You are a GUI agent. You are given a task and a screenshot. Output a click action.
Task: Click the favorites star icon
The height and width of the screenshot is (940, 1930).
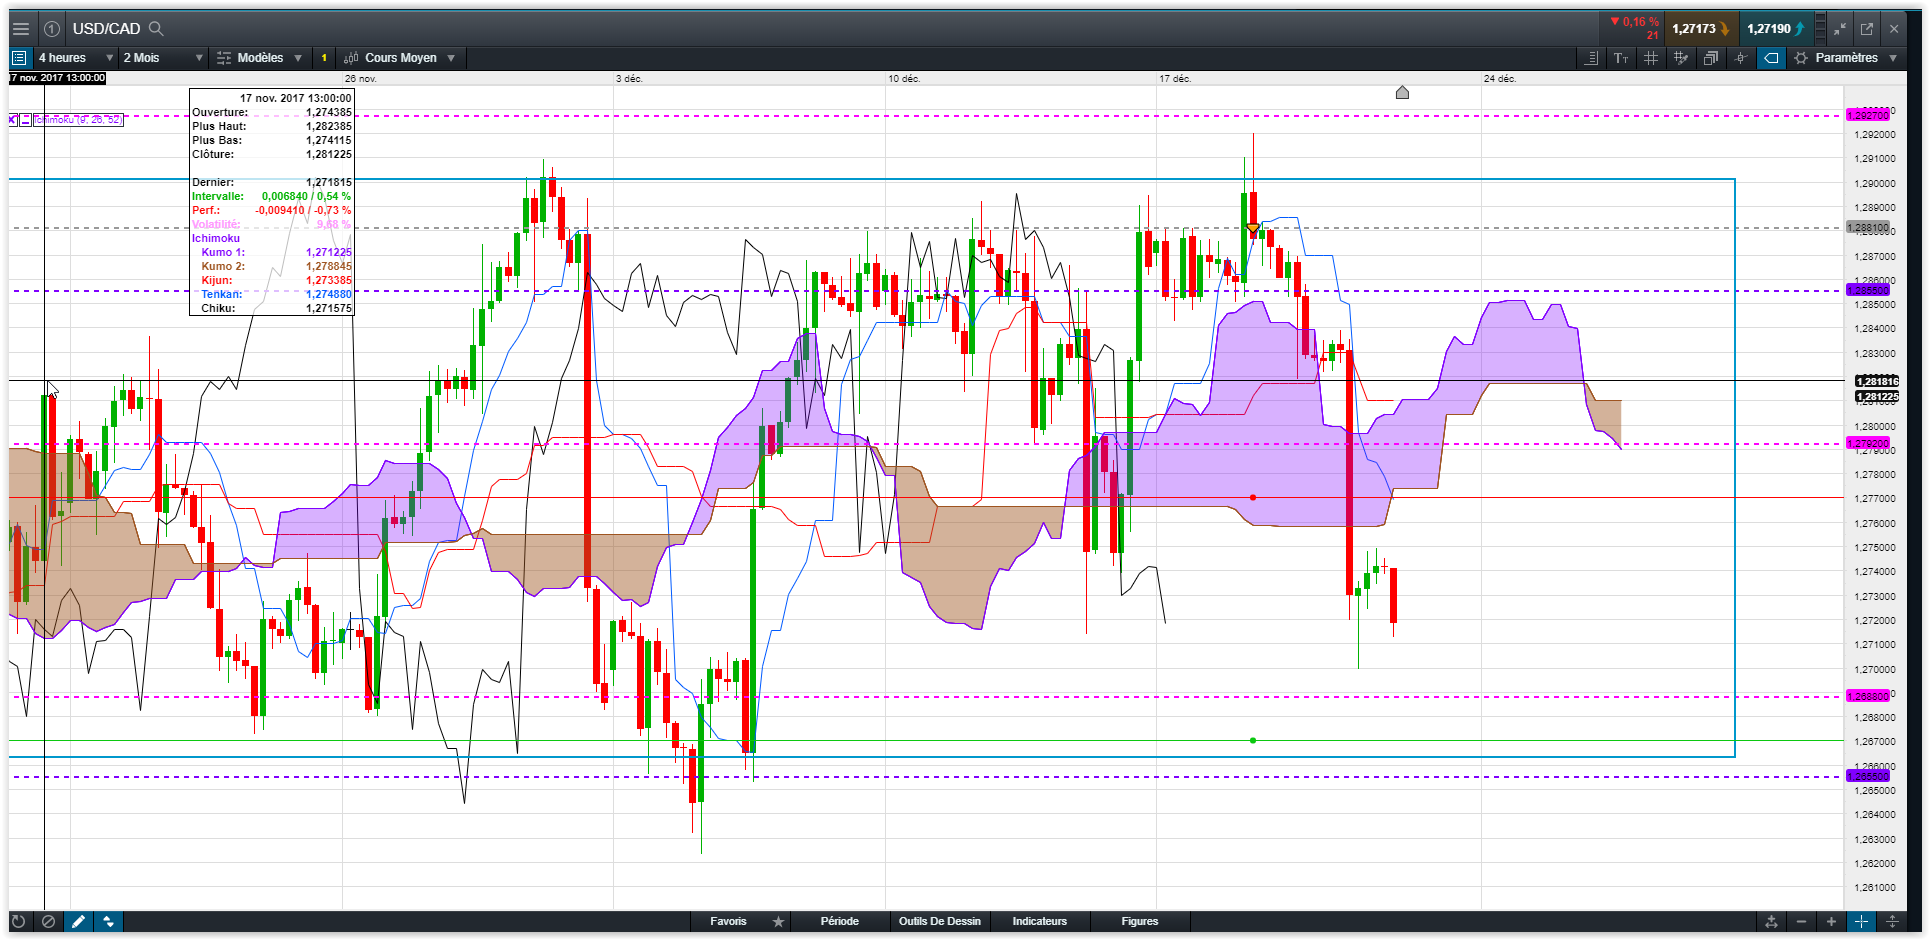click(778, 921)
